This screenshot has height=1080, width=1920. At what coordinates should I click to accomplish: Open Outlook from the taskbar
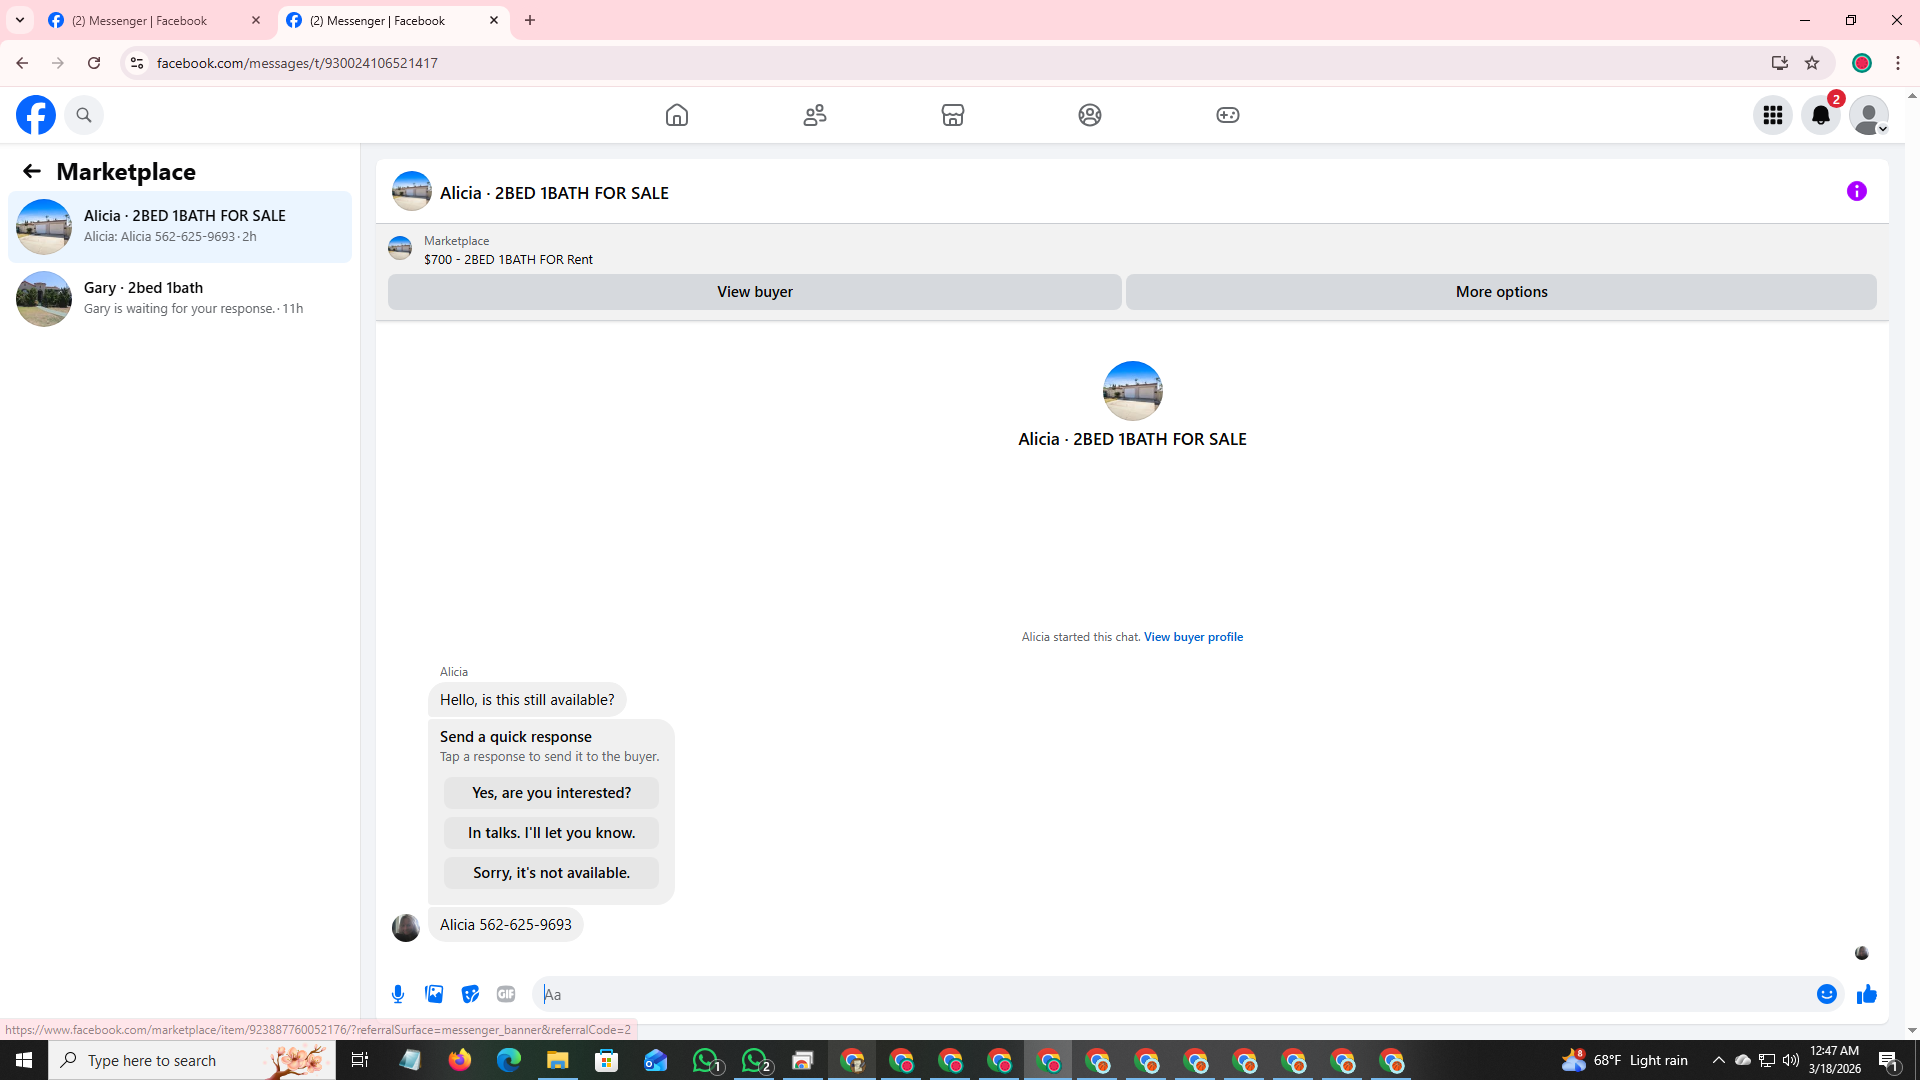point(656,1060)
